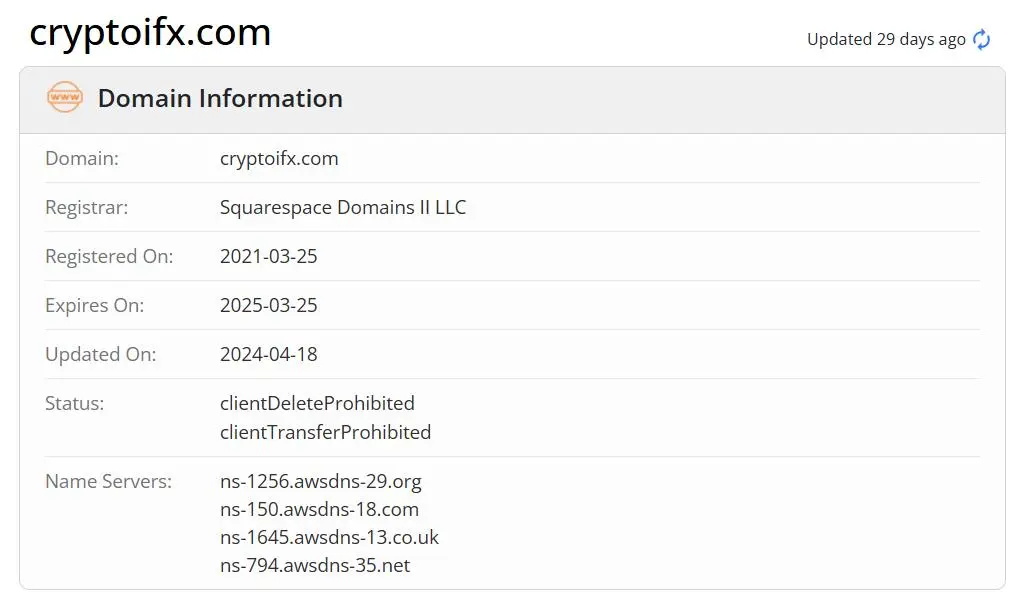The height and width of the screenshot is (606, 1024).
Task: Click the orange www globe icon
Action: click(65, 97)
